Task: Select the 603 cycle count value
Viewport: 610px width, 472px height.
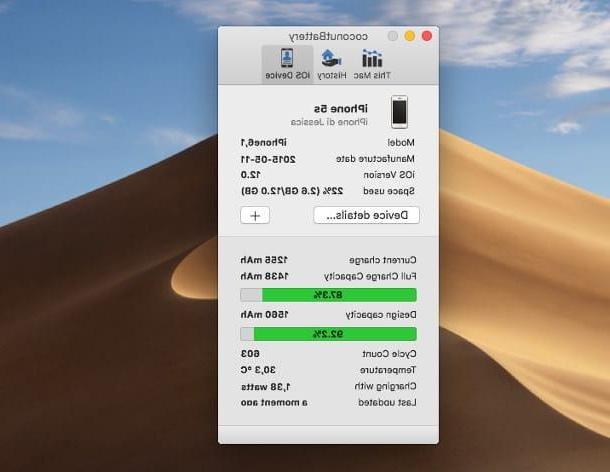Action: click(x=250, y=354)
